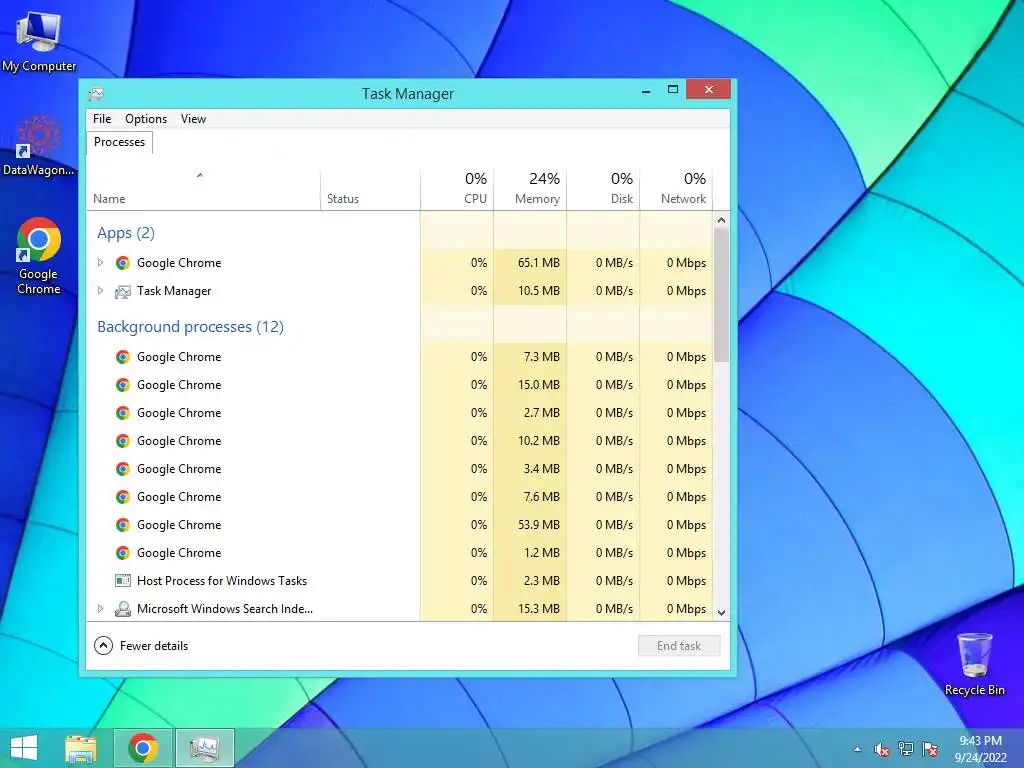Select the Host Process for Windows Tasks row
The height and width of the screenshot is (768, 1024).
(400, 581)
